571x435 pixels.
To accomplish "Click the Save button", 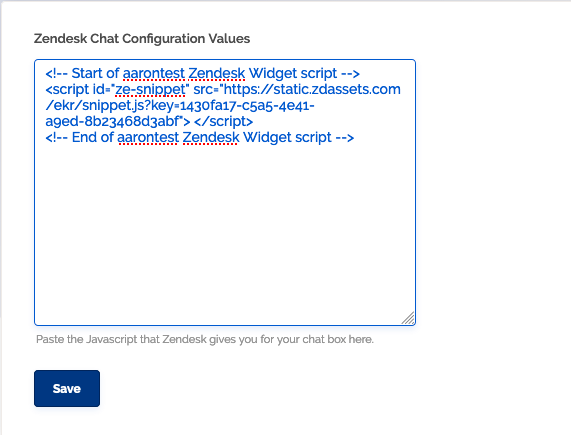I will coord(67,388).
